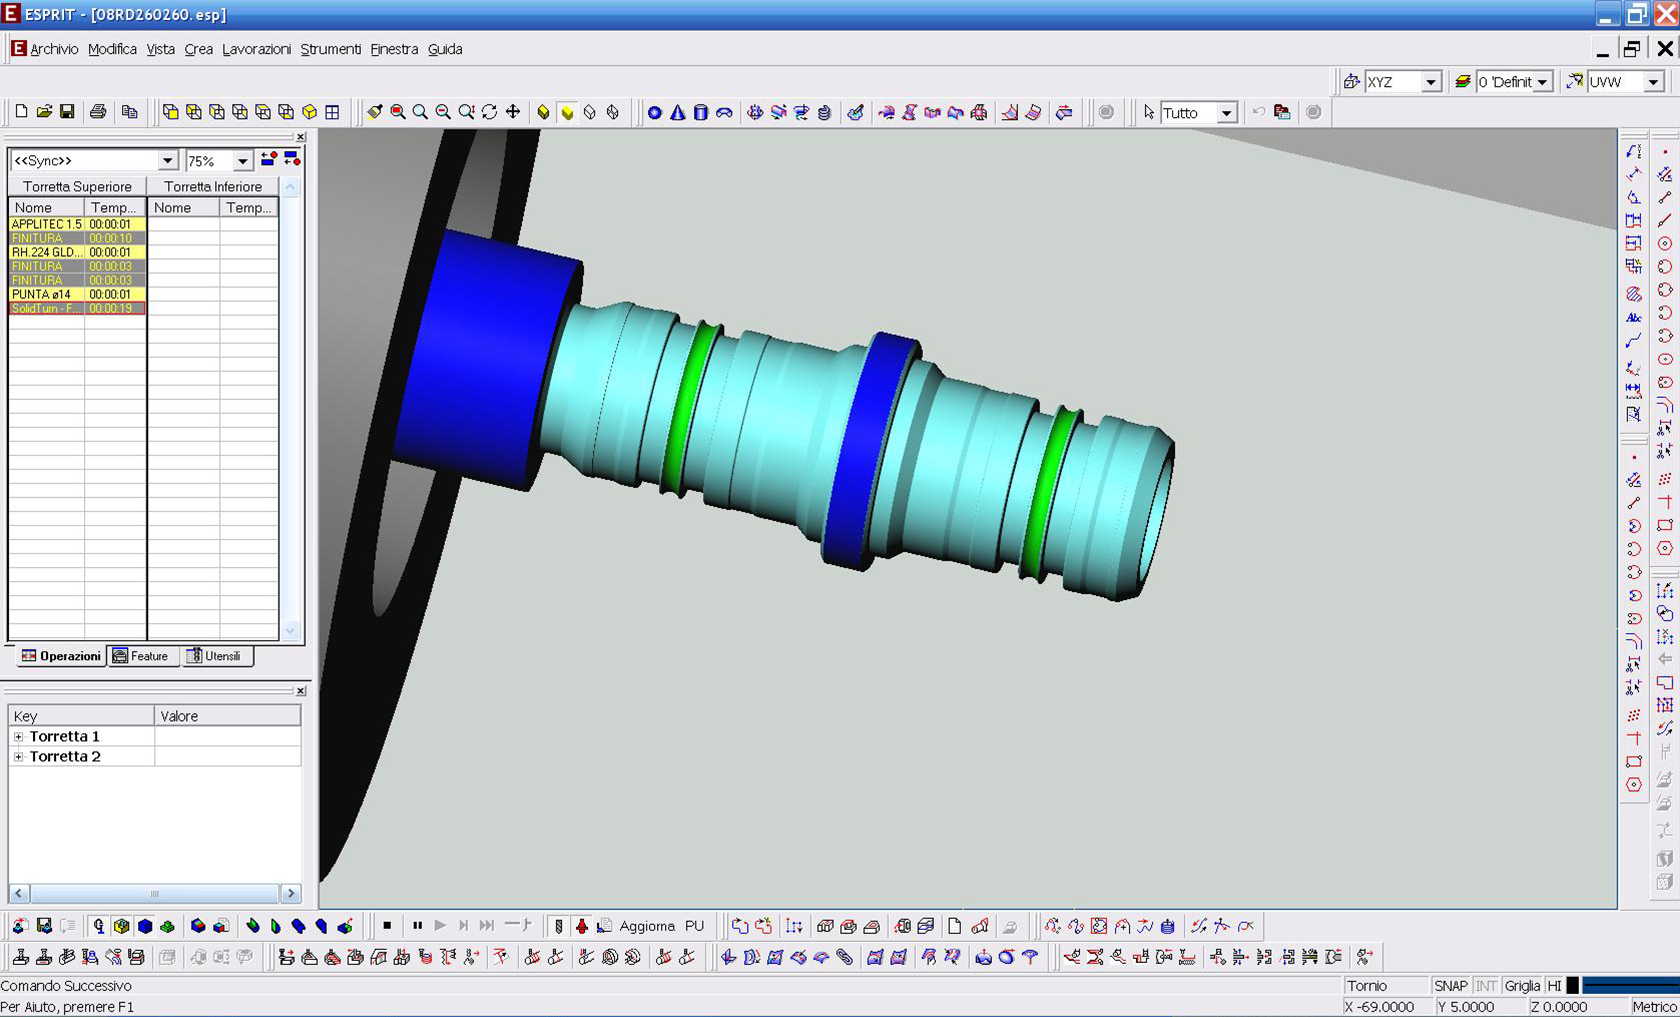Click the Aggiorna button
The width and height of the screenshot is (1680, 1017).
coord(646,926)
